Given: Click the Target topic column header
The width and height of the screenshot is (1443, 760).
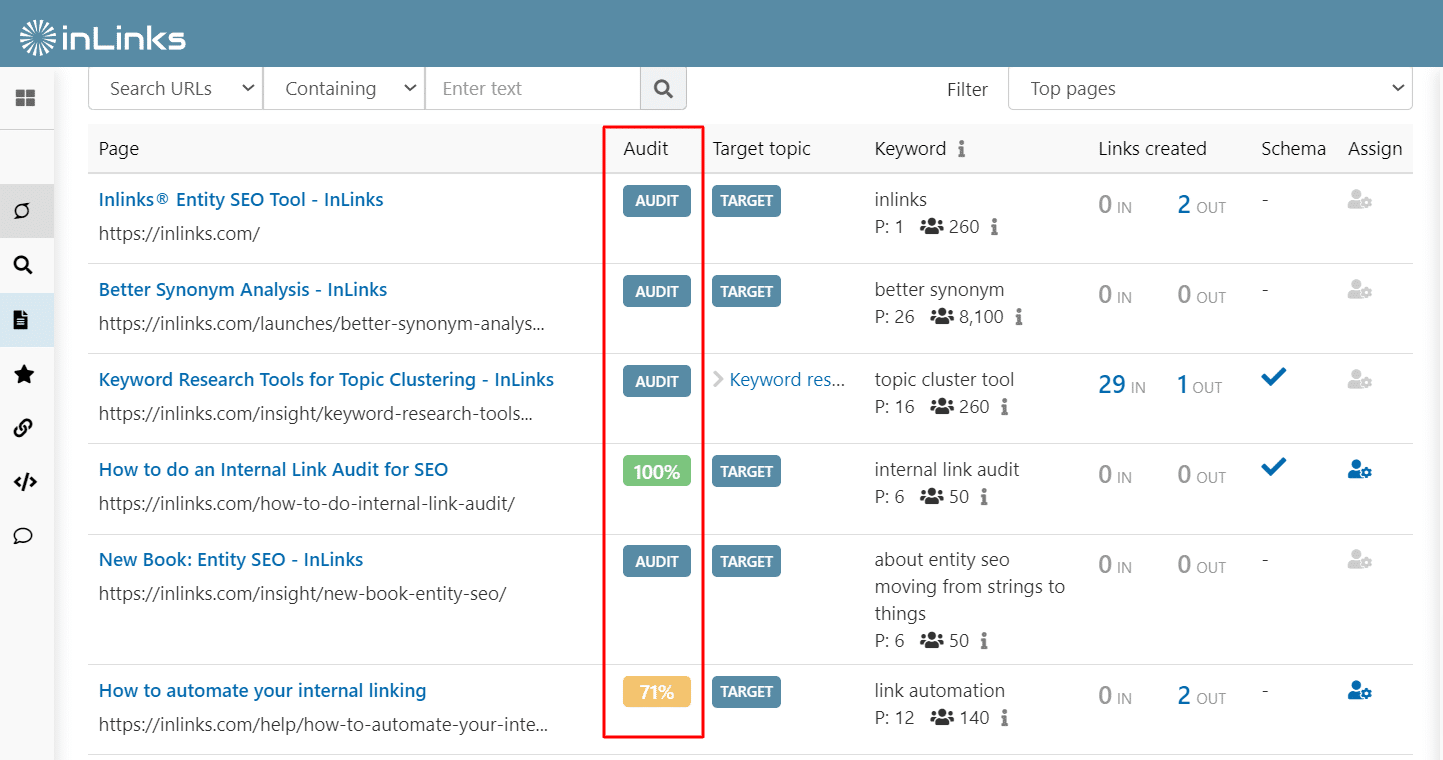Looking at the screenshot, I should [x=762, y=149].
